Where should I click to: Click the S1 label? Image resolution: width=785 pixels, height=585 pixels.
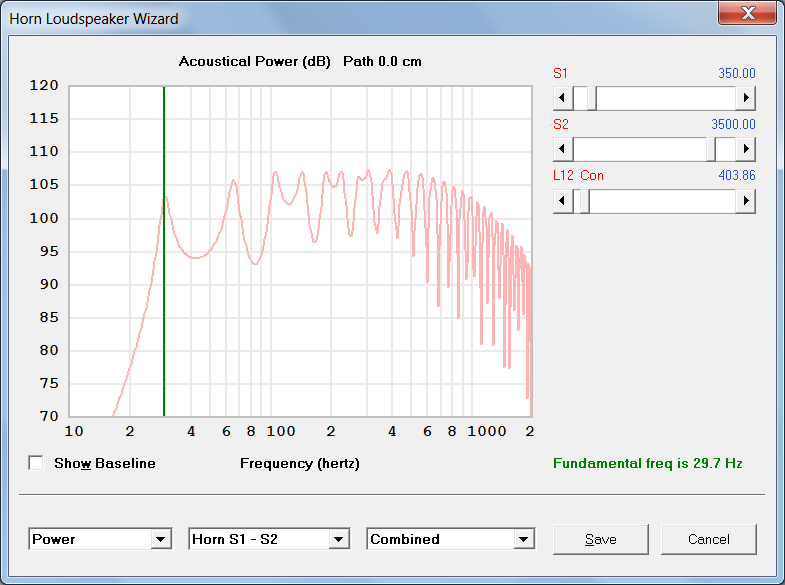pyautogui.click(x=560, y=74)
